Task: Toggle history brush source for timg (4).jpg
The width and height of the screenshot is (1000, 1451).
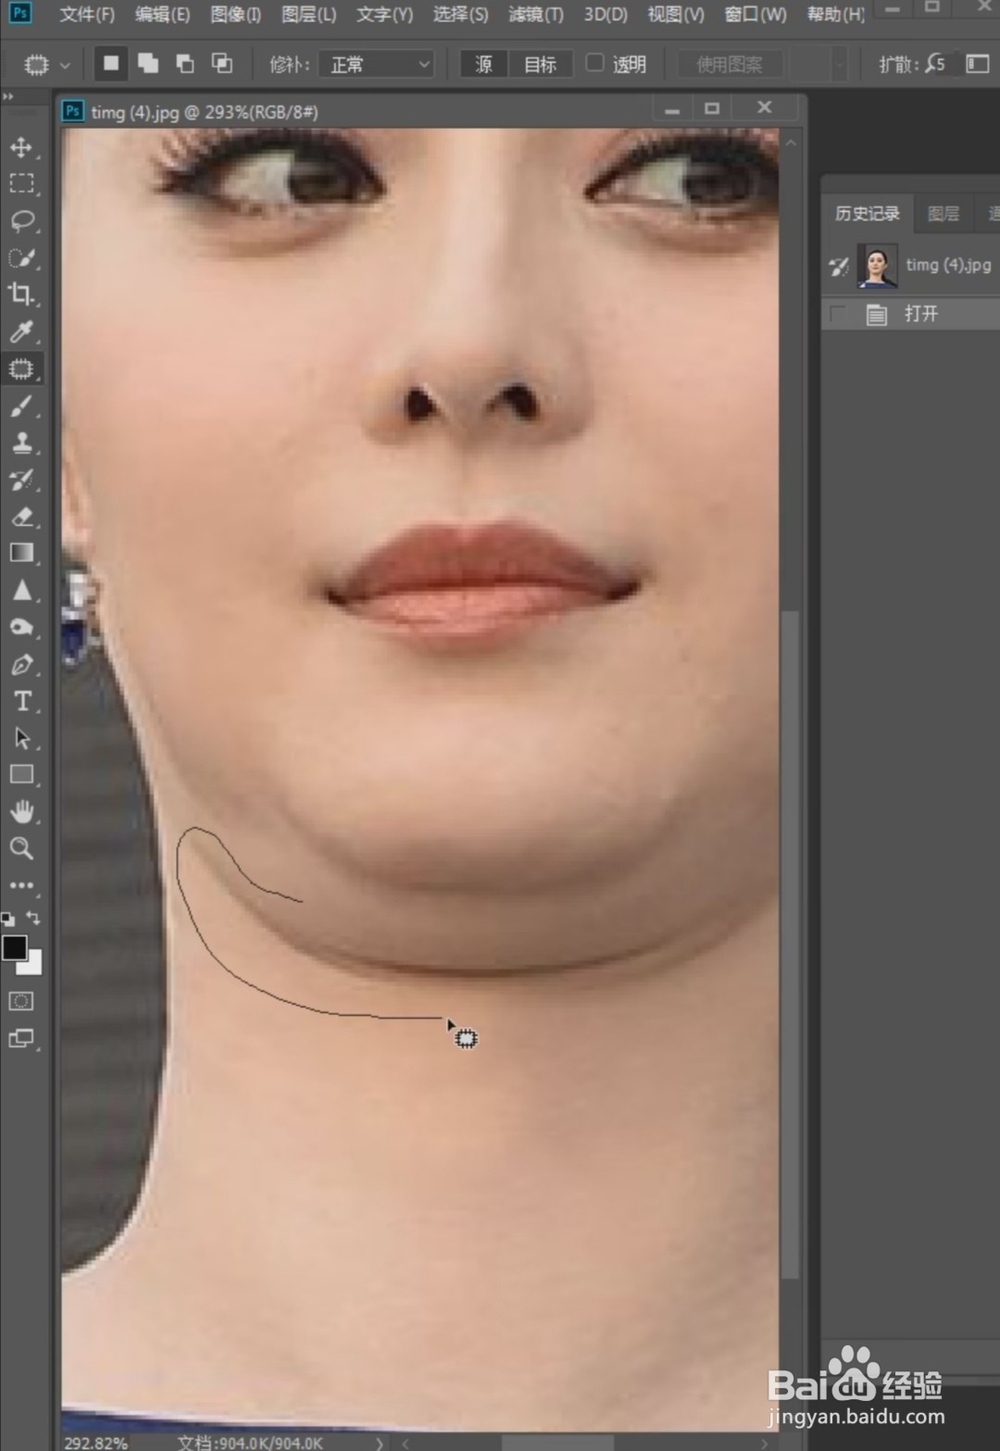Action: [x=839, y=266]
